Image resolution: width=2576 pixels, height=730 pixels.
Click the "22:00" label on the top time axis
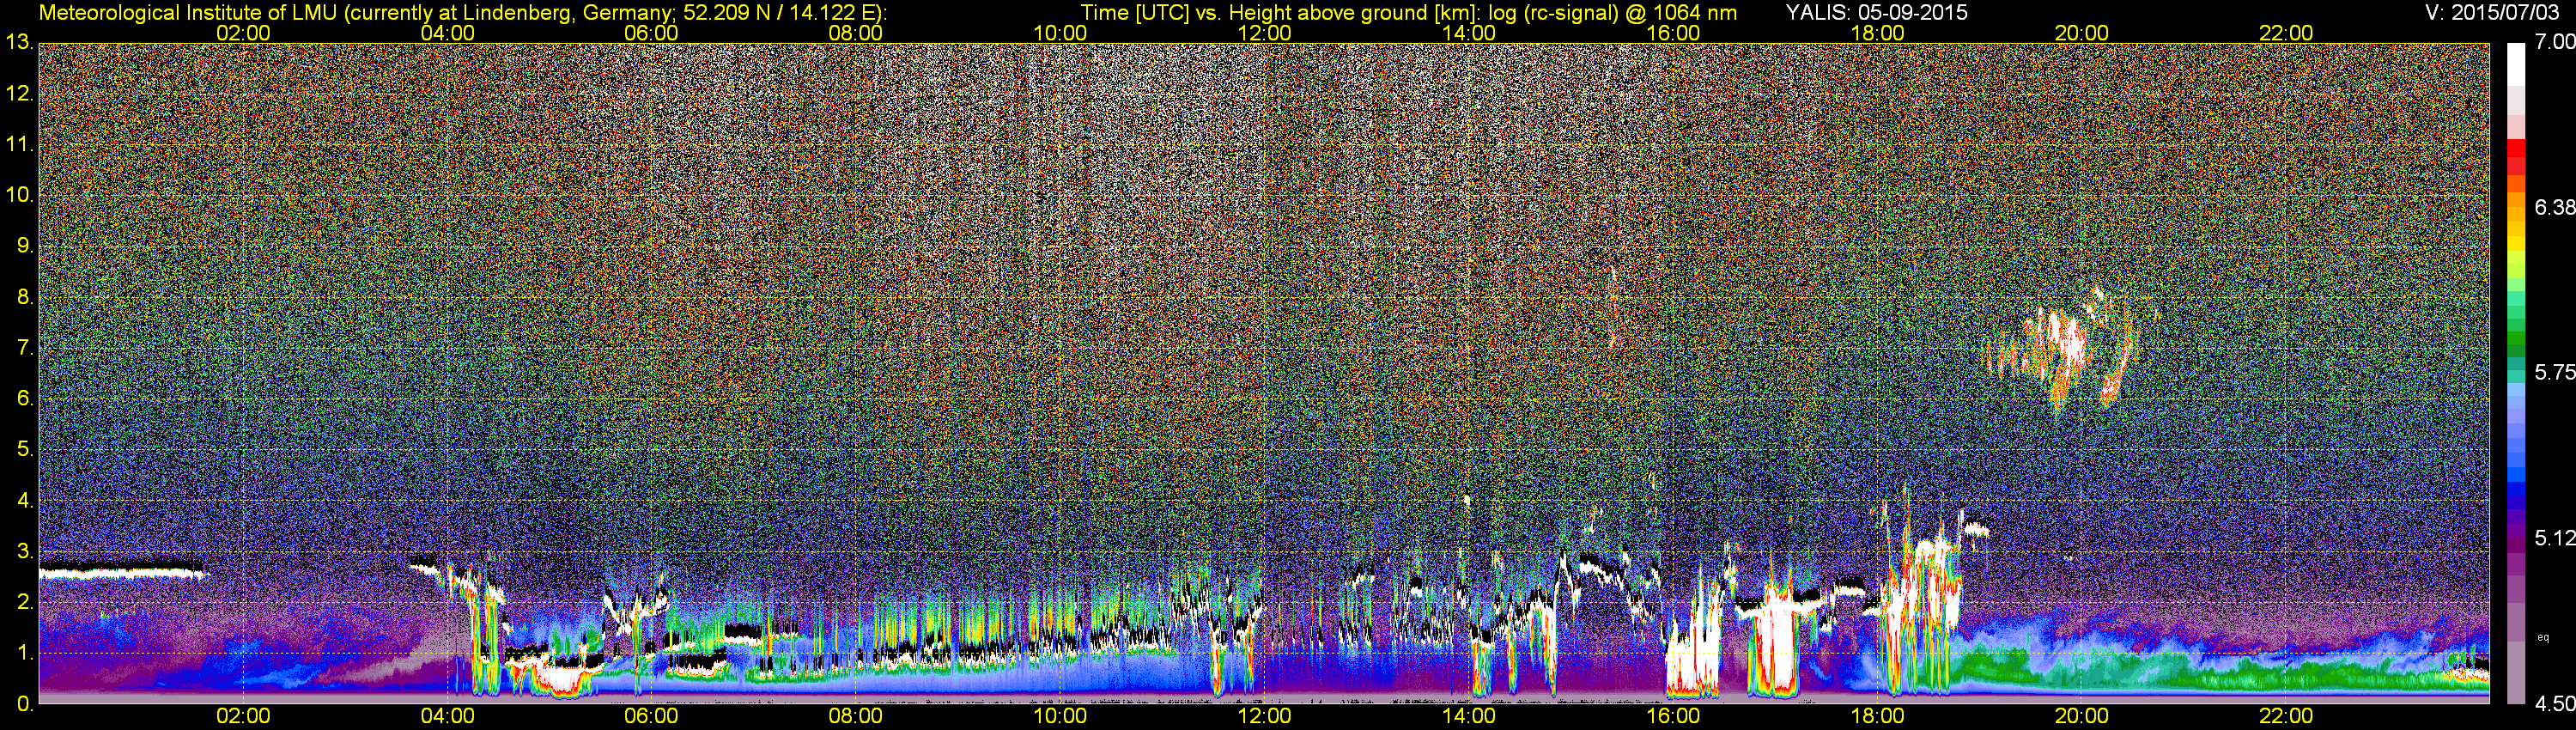coord(2286,33)
